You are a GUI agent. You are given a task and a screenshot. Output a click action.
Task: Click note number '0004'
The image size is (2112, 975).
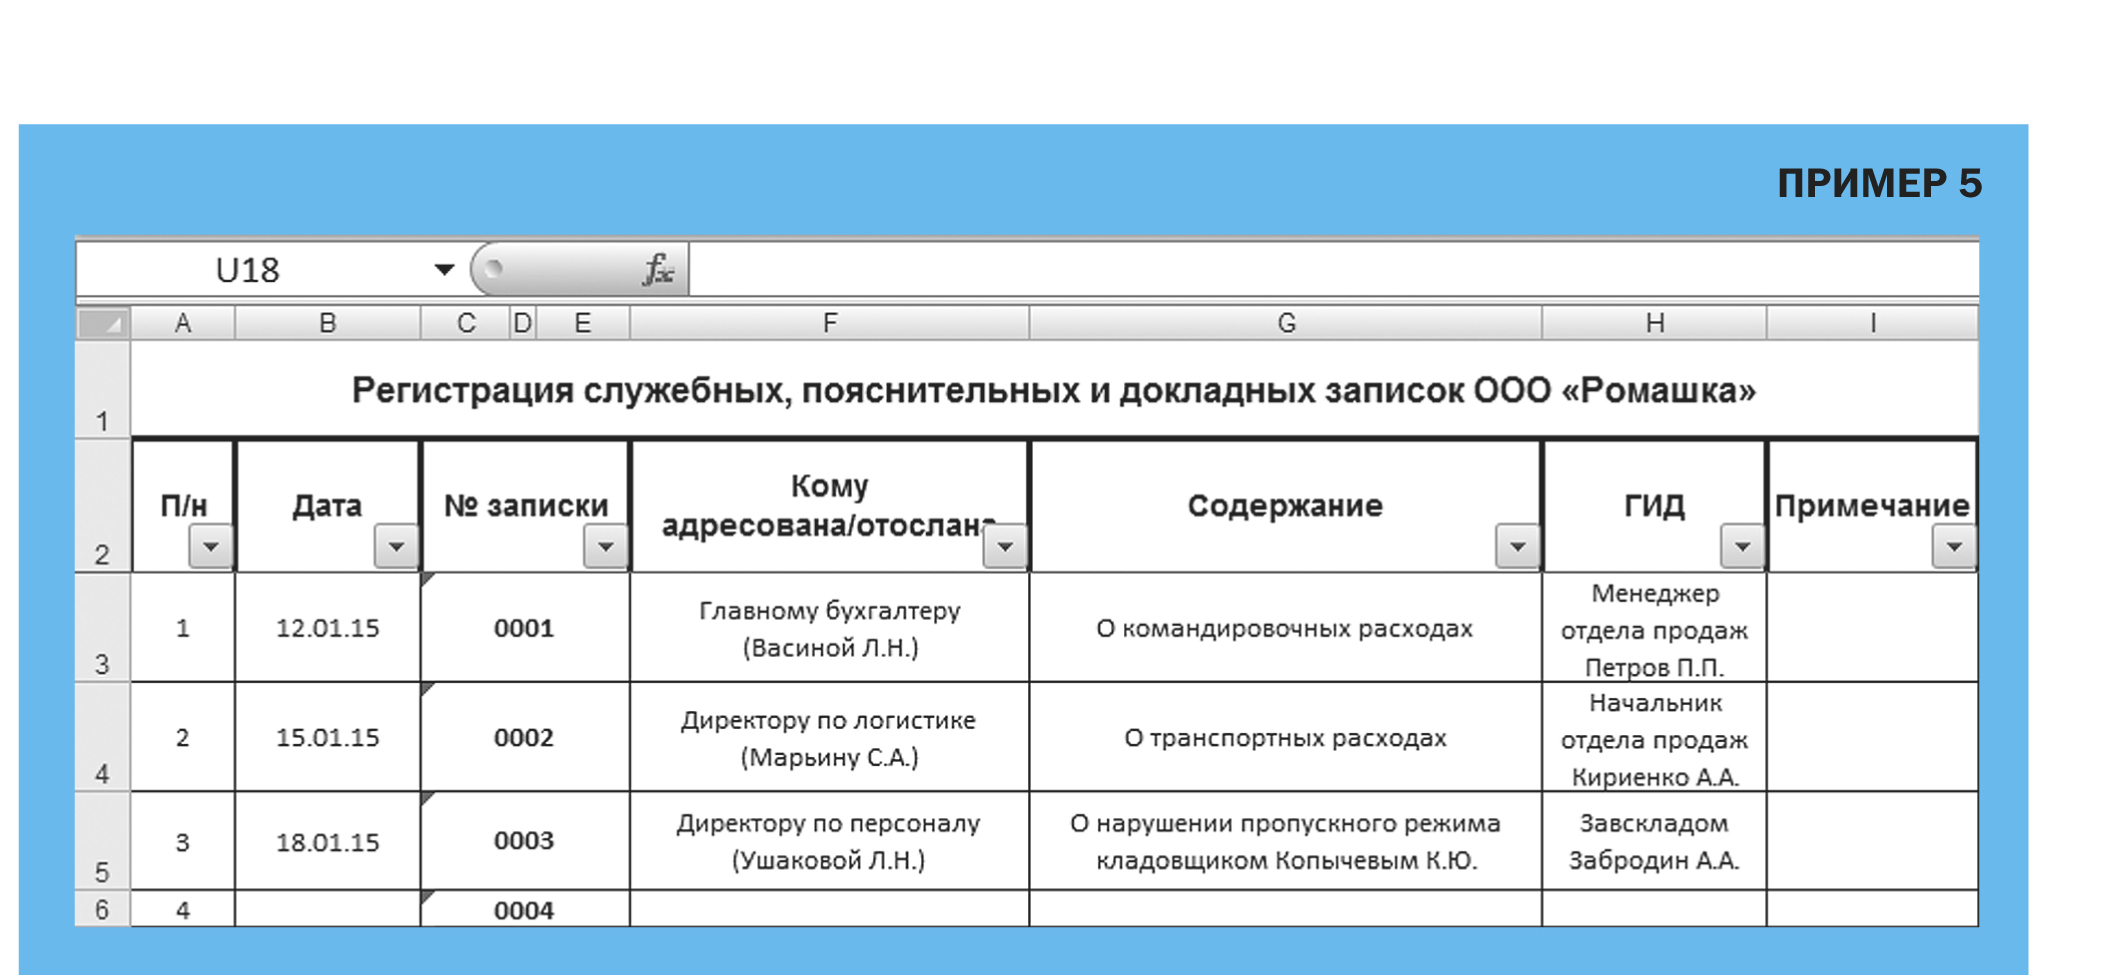click(525, 909)
